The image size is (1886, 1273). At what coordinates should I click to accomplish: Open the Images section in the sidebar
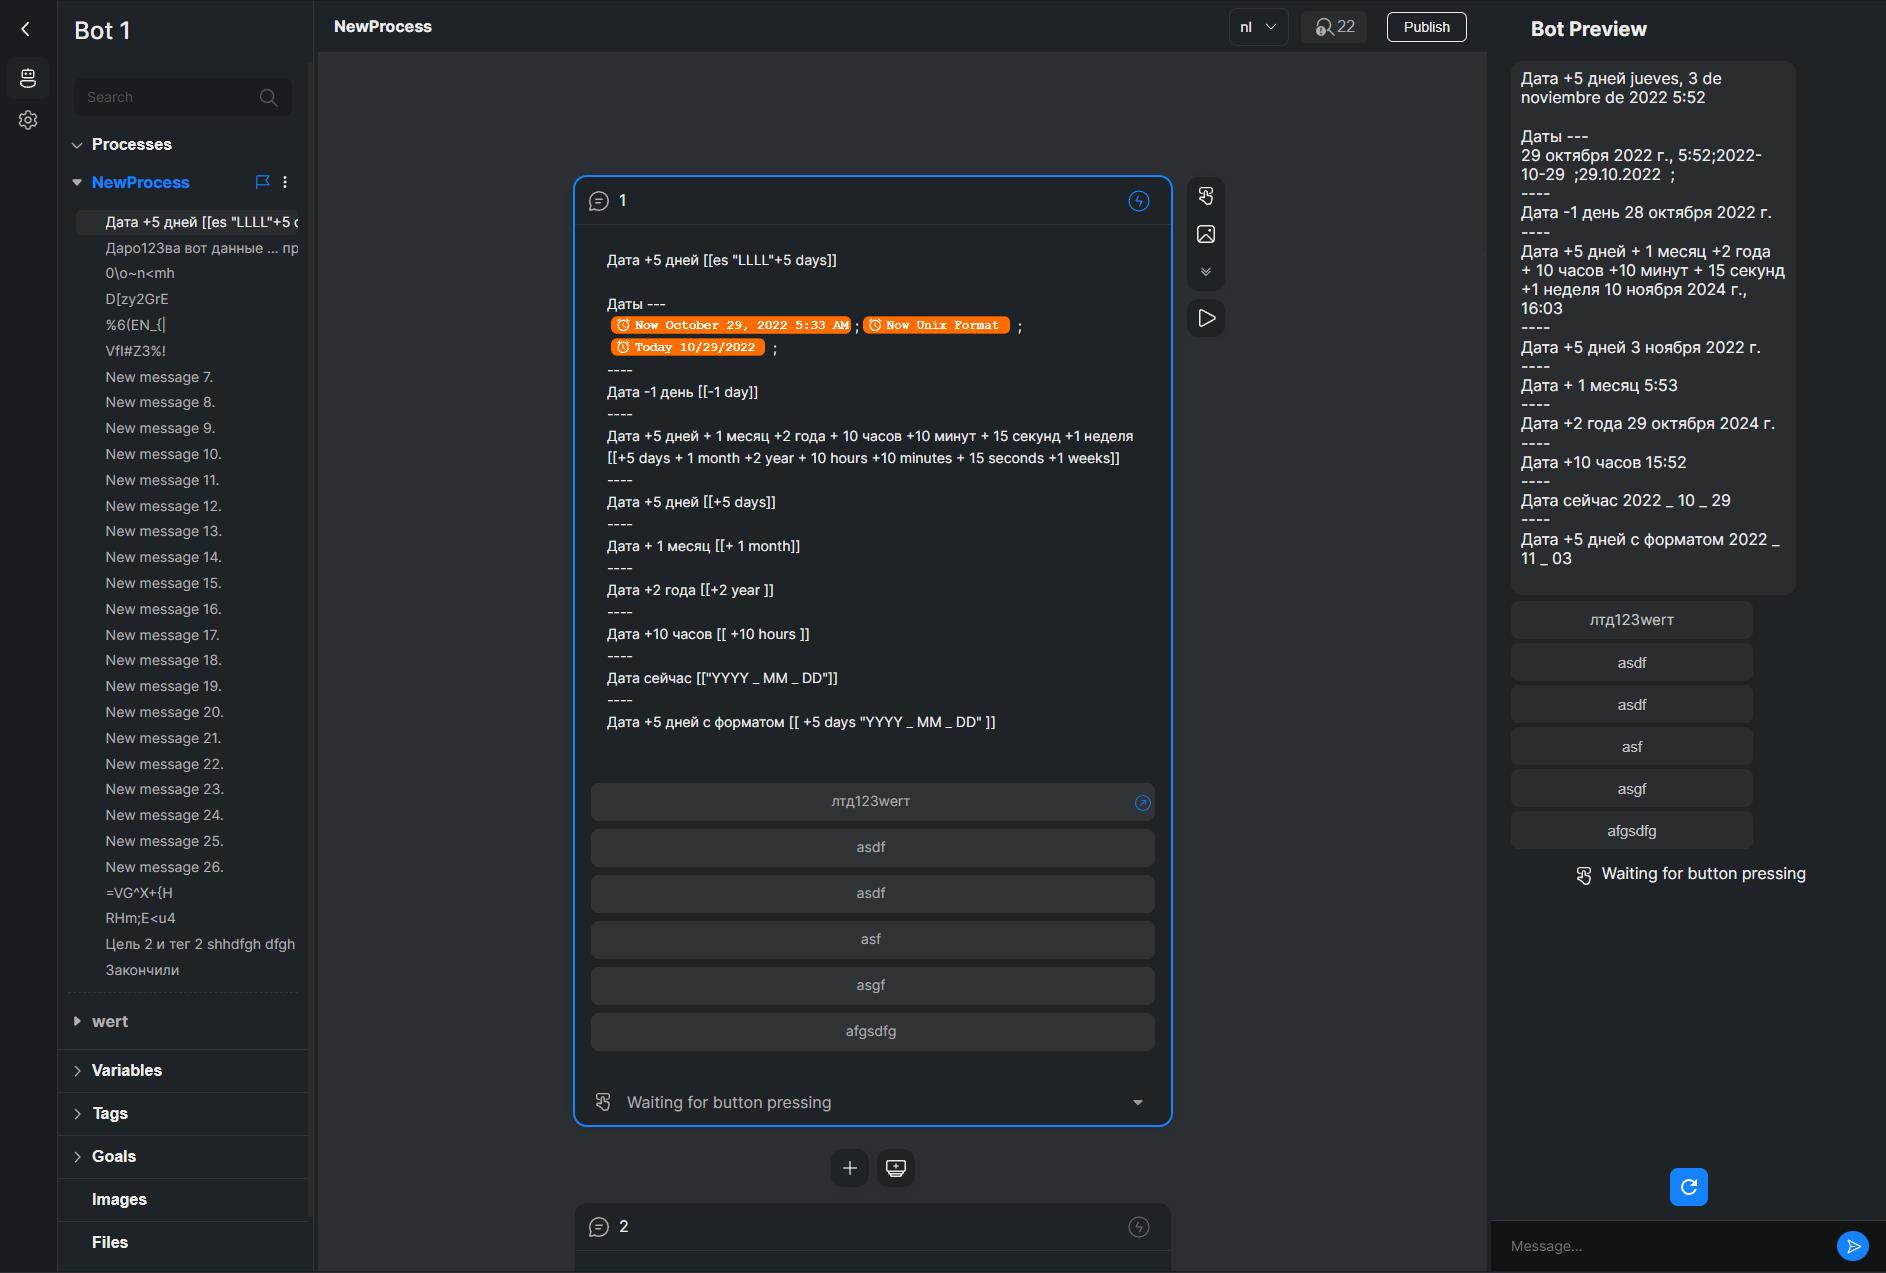[118, 1199]
